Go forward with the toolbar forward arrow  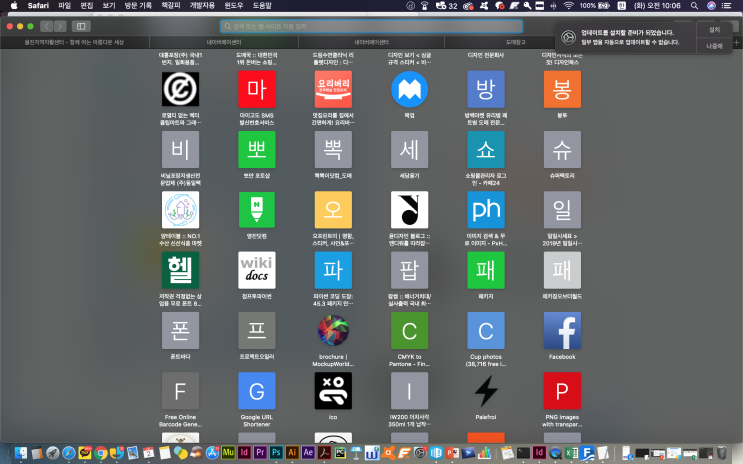[60, 26]
